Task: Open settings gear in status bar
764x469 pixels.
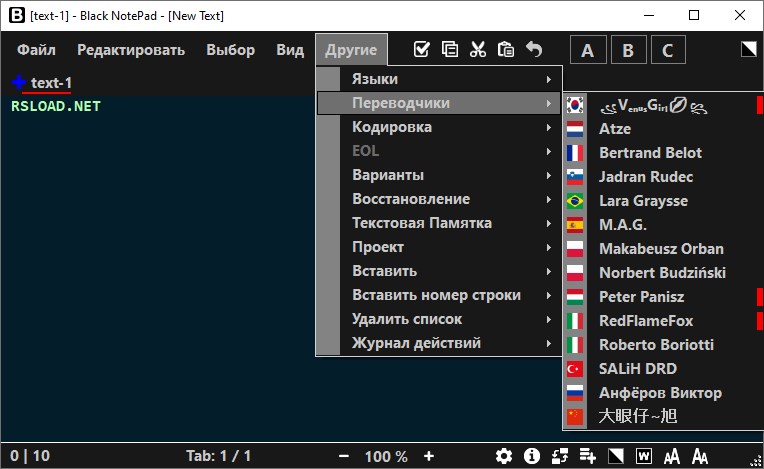Action: click(504, 456)
